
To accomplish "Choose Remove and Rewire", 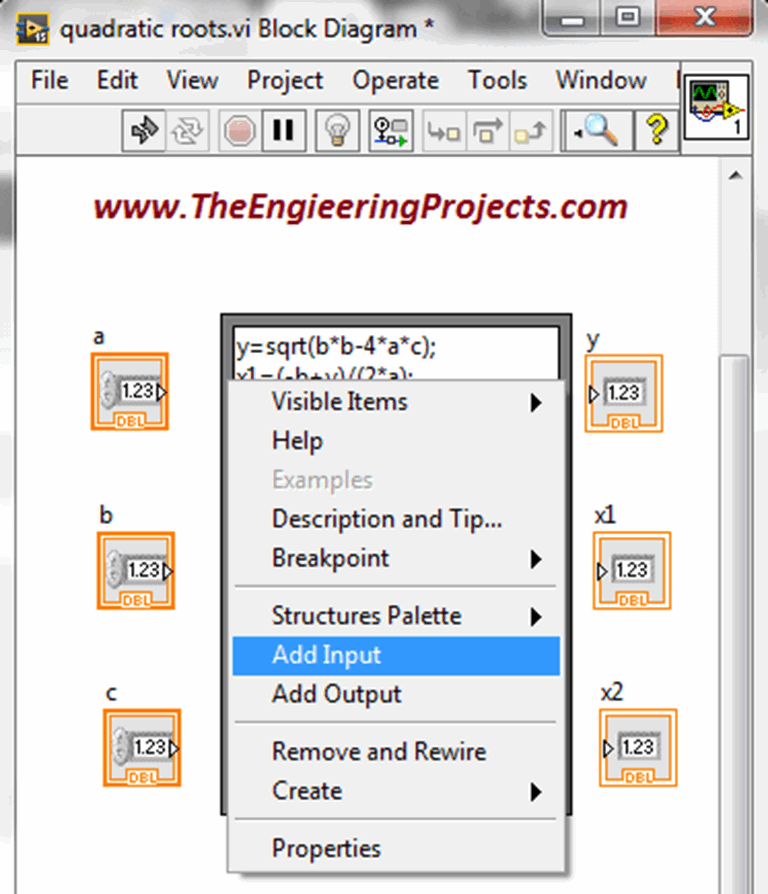I will 379,751.
